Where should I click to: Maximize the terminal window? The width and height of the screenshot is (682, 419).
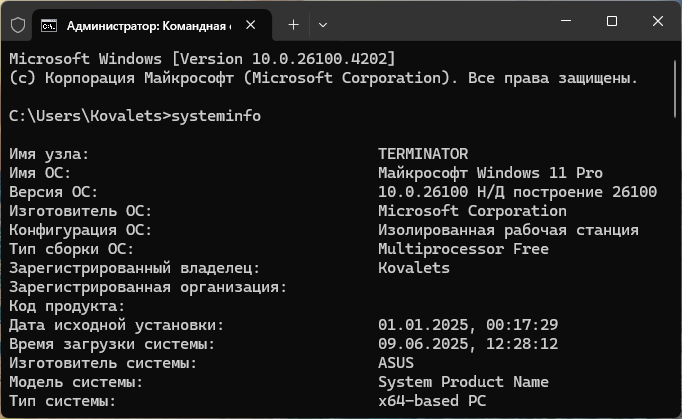(612, 21)
